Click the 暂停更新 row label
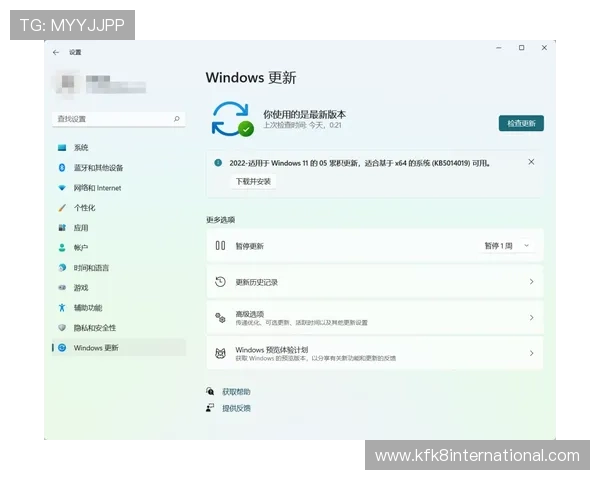 [249, 246]
